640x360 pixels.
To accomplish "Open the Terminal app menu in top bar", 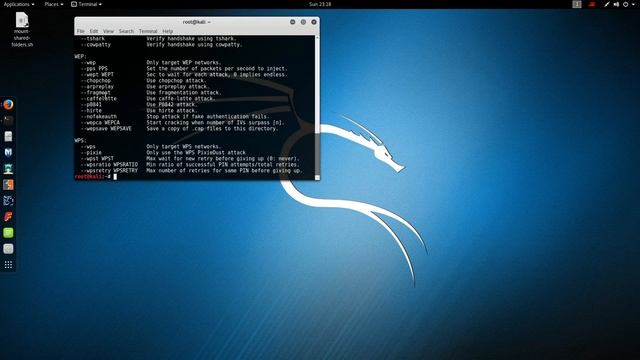I will [x=87, y=4].
